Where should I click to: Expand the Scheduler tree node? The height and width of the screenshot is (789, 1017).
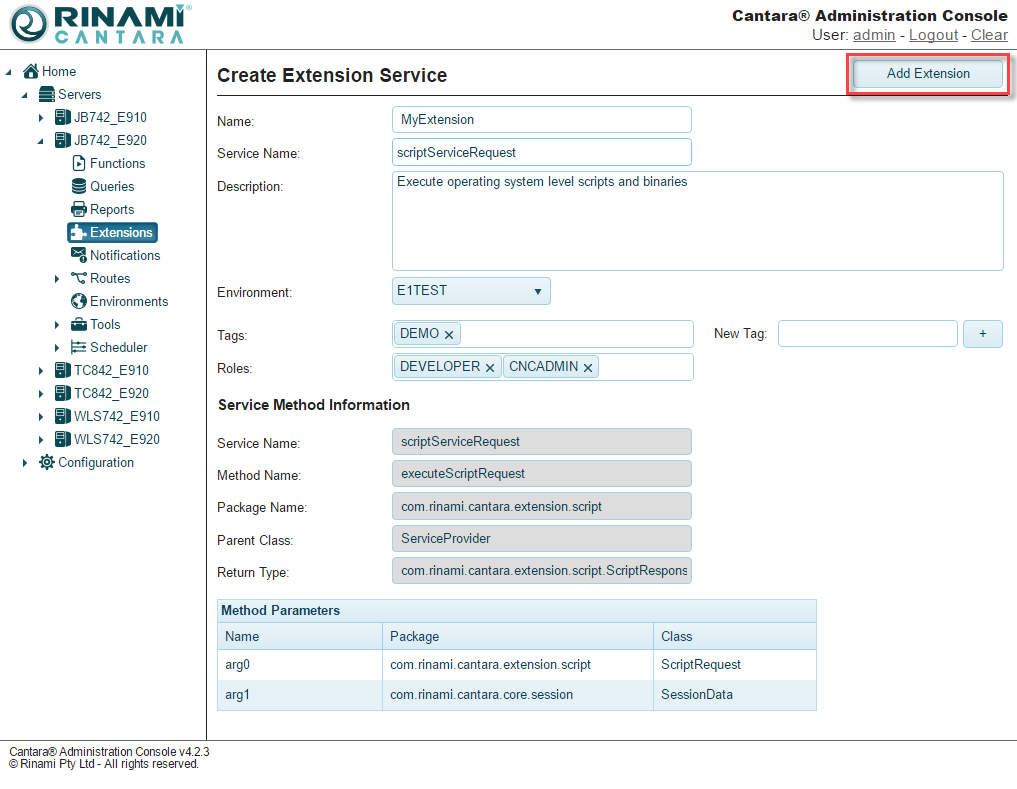tap(57, 348)
